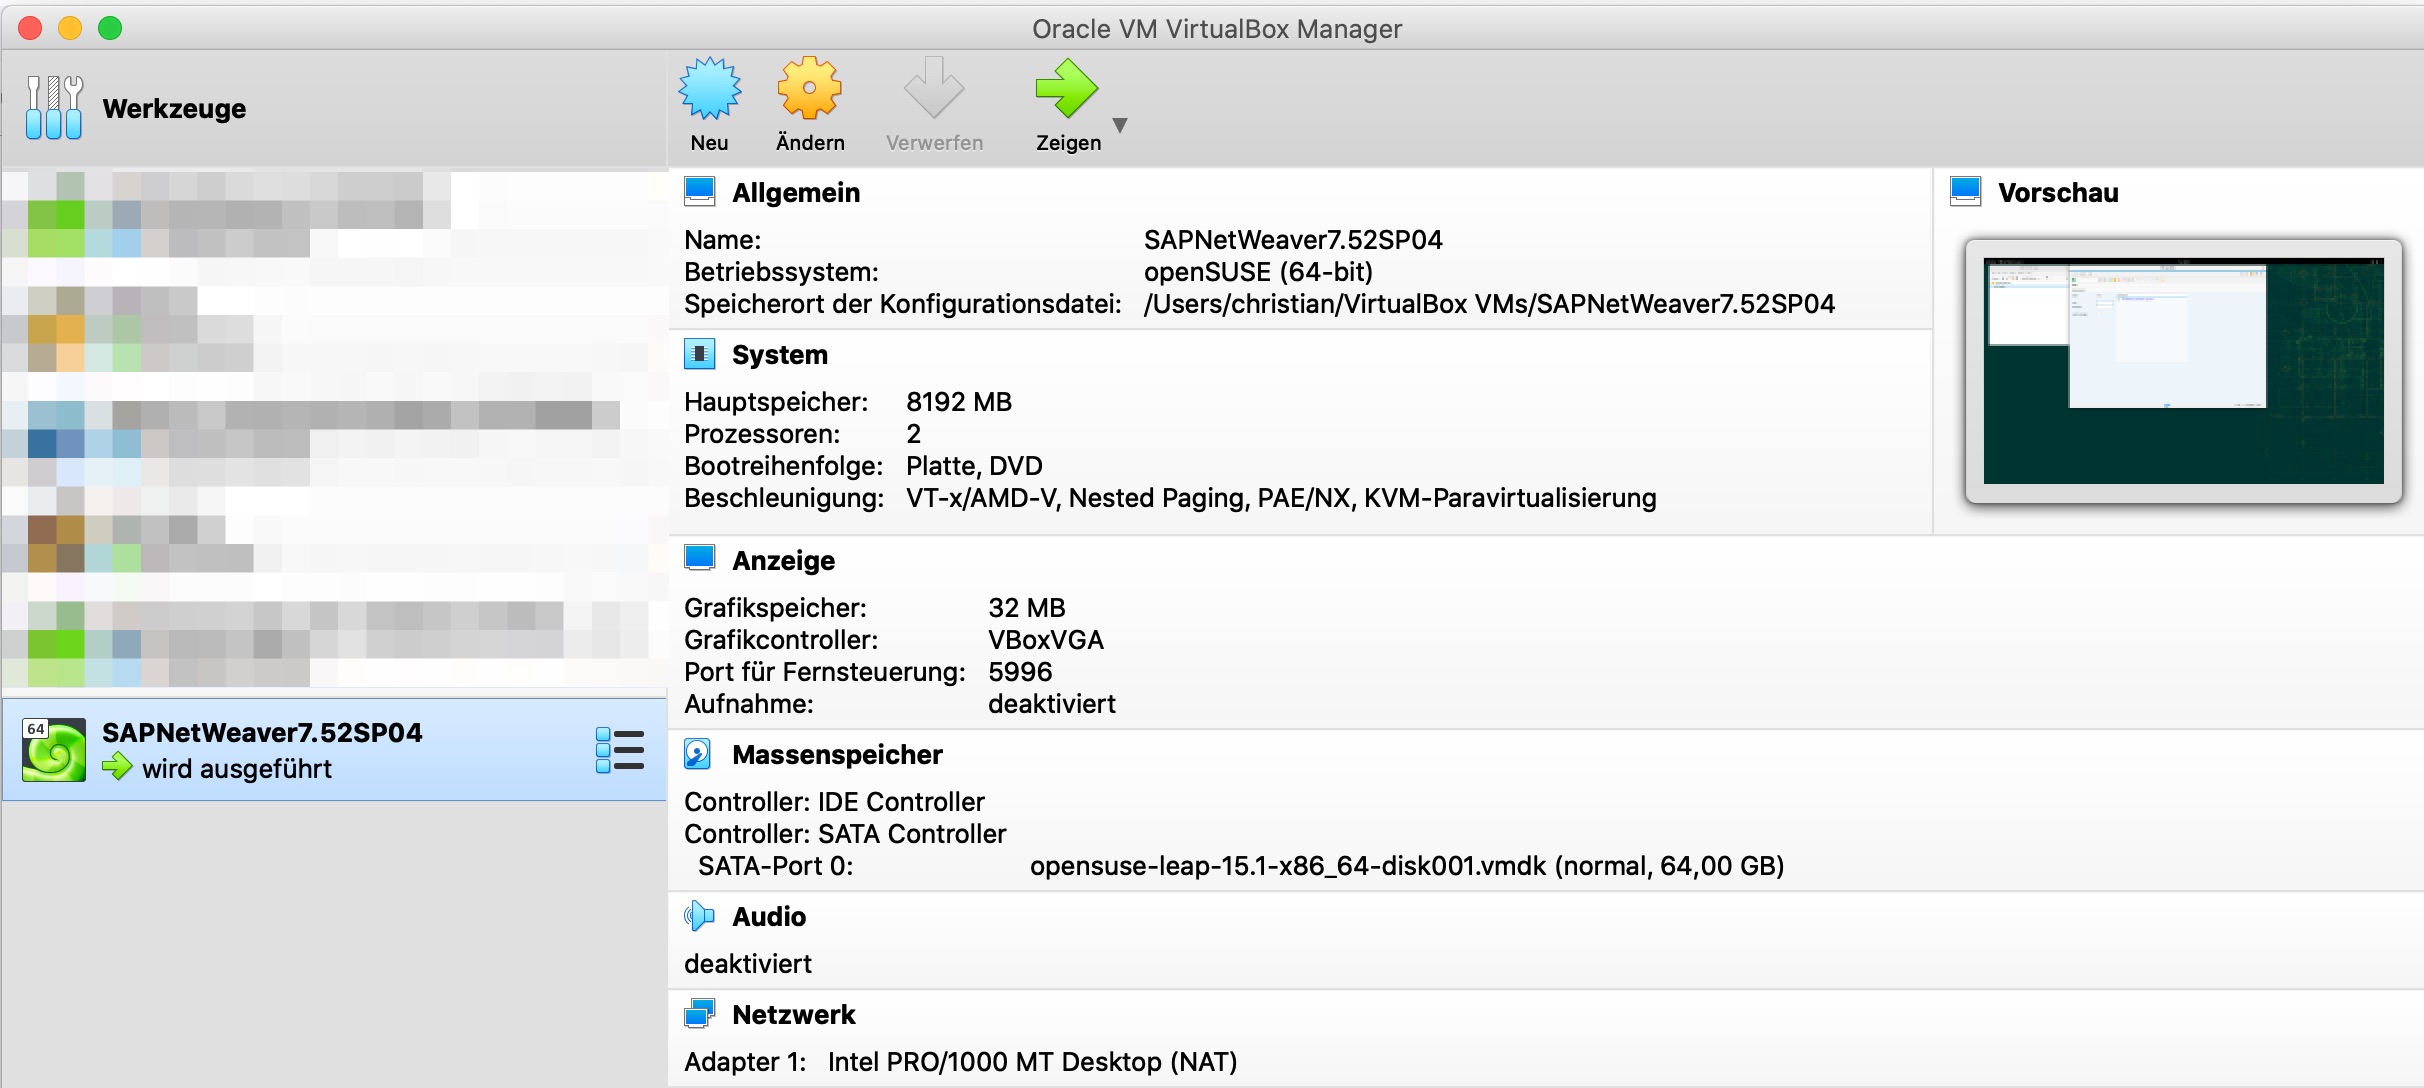Viewport: 2424px width, 1088px height.
Task: Click the Massenspeicher disk icon
Action: 698,754
